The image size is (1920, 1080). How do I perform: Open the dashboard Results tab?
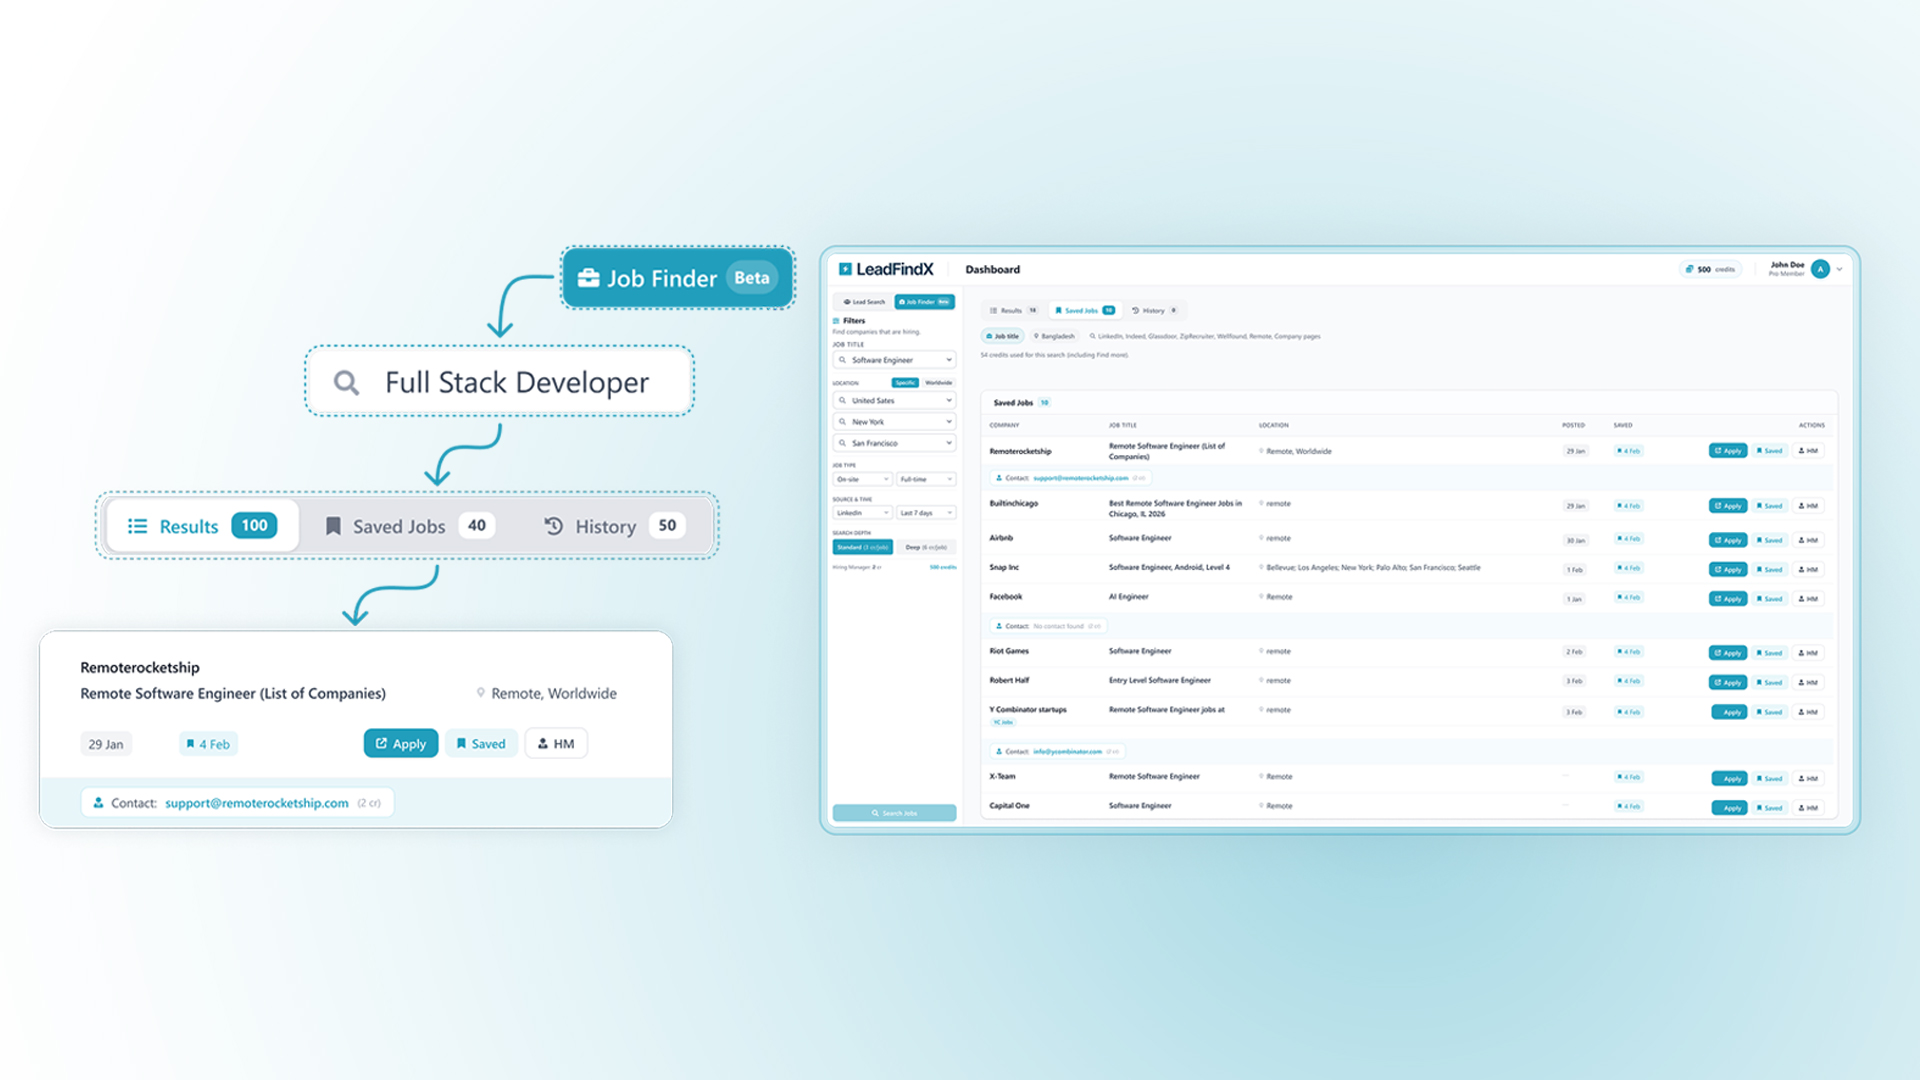coord(1013,311)
